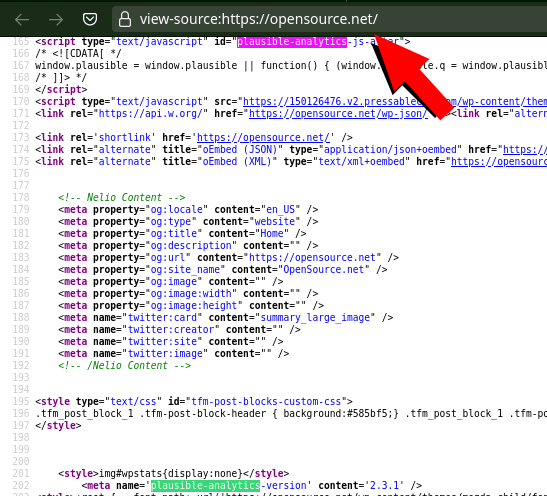The image size is (547, 496).
Task: Click the closing '</script>' tag on line 169
Action: (61, 90)
